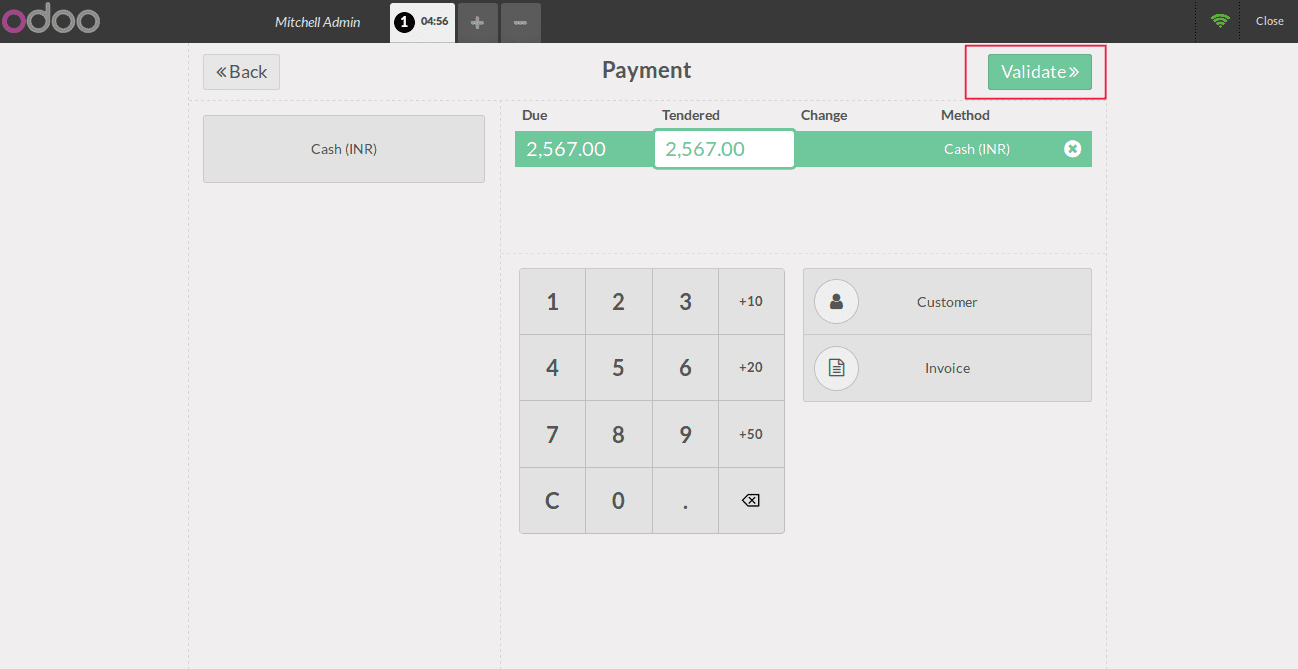
Task: Tap numpad digit 2
Action: [618, 301]
